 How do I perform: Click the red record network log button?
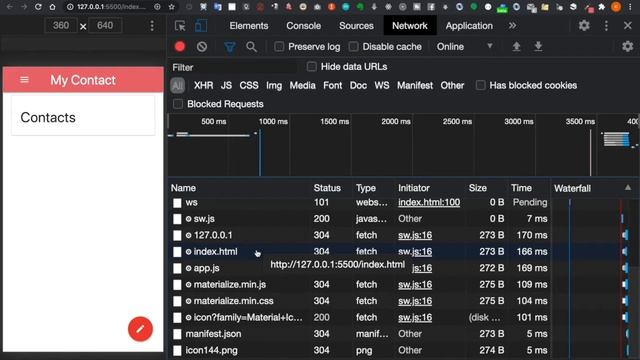point(180,47)
